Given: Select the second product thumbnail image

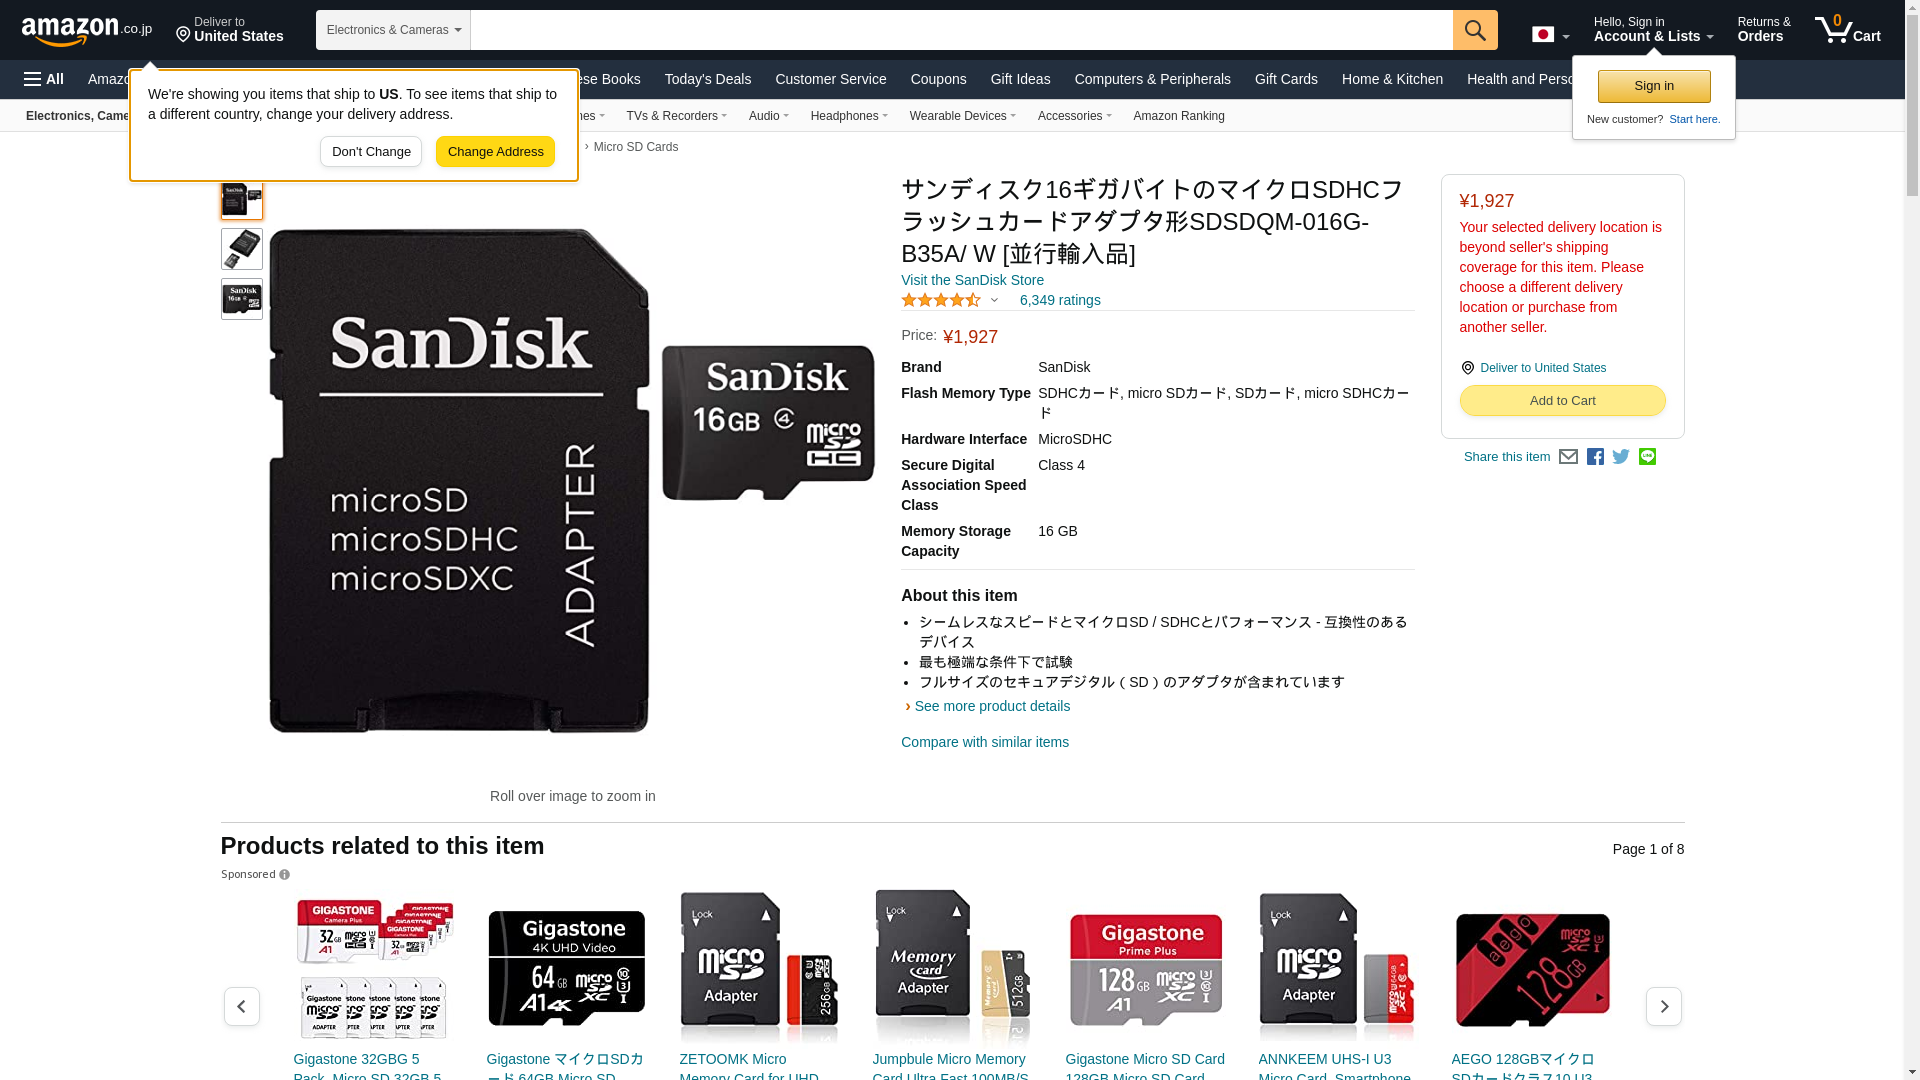Looking at the screenshot, I should [x=242, y=249].
